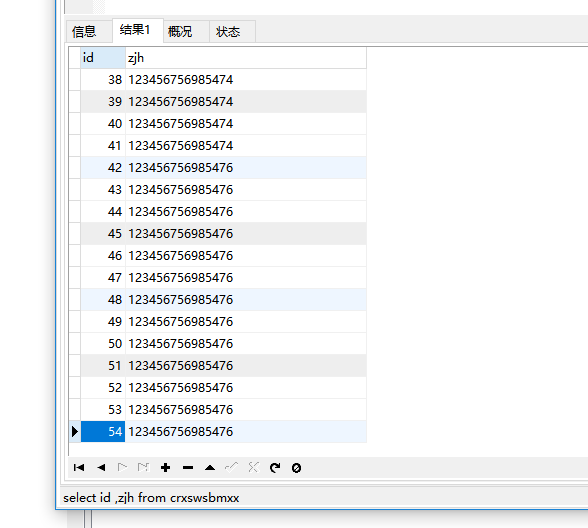Select the id cell 39
The width and height of the screenshot is (588, 528).
click(103, 102)
